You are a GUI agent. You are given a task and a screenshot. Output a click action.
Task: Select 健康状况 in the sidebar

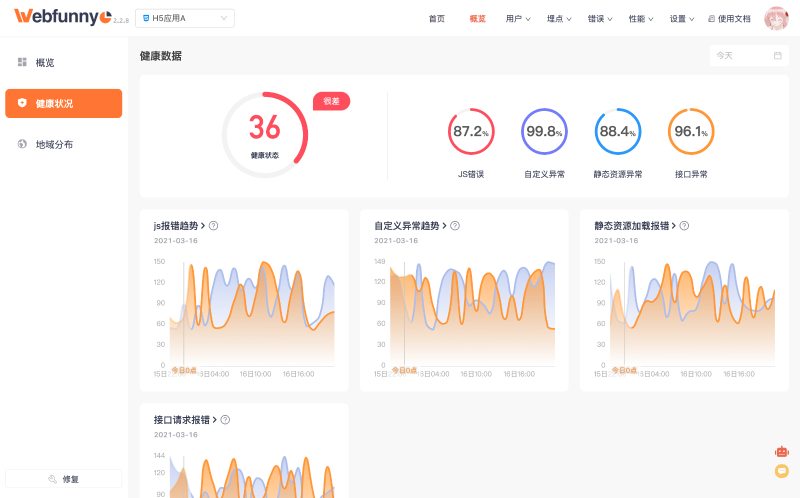tap(63, 104)
